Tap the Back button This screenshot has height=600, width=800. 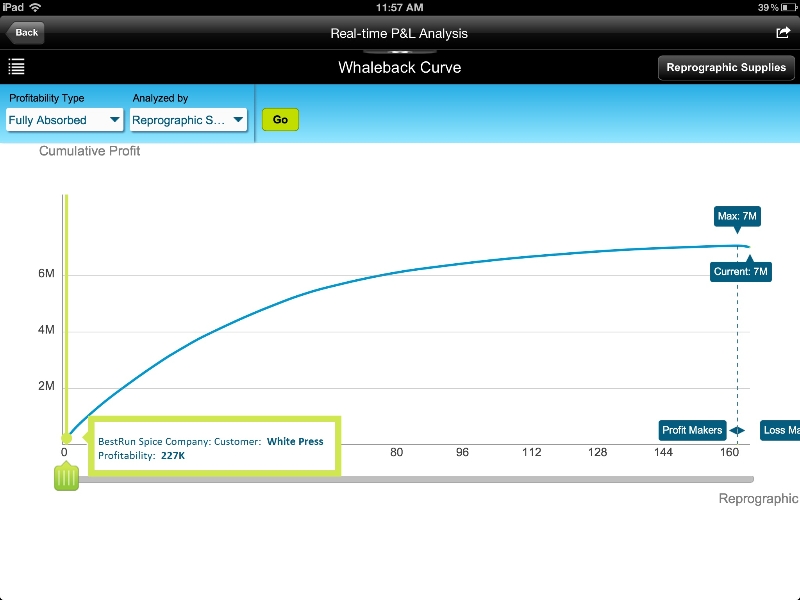coord(25,33)
